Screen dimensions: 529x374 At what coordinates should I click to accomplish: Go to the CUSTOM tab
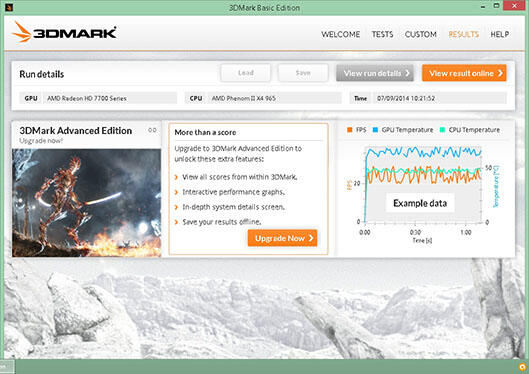point(420,34)
